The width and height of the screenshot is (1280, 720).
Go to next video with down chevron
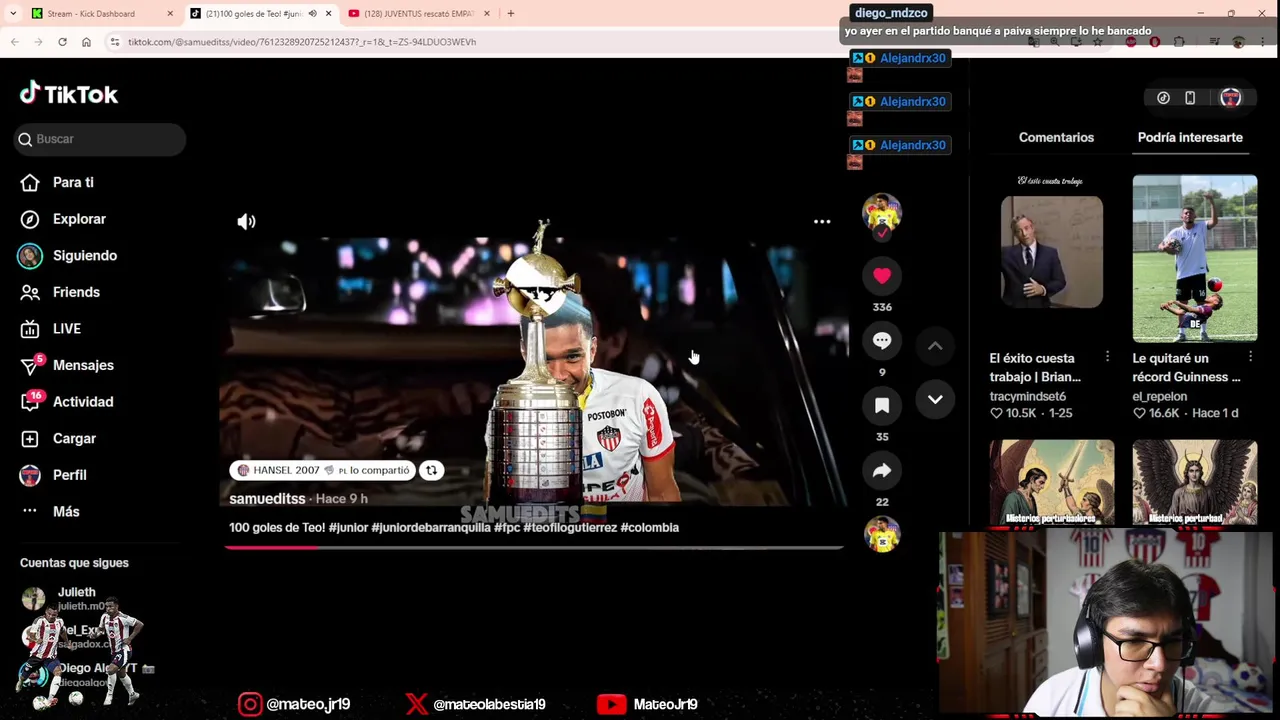[x=935, y=399]
